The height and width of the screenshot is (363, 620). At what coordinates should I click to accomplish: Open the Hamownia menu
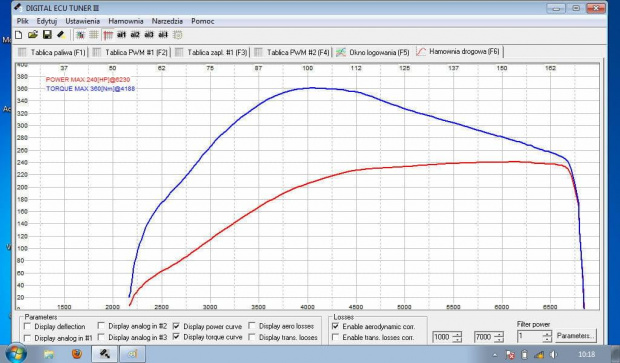tap(126, 21)
